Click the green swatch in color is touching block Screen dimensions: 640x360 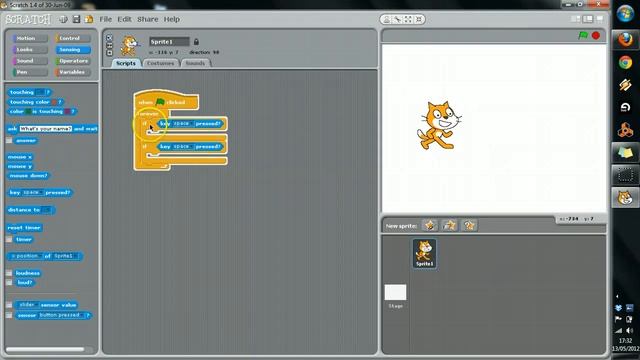tap(28, 111)
